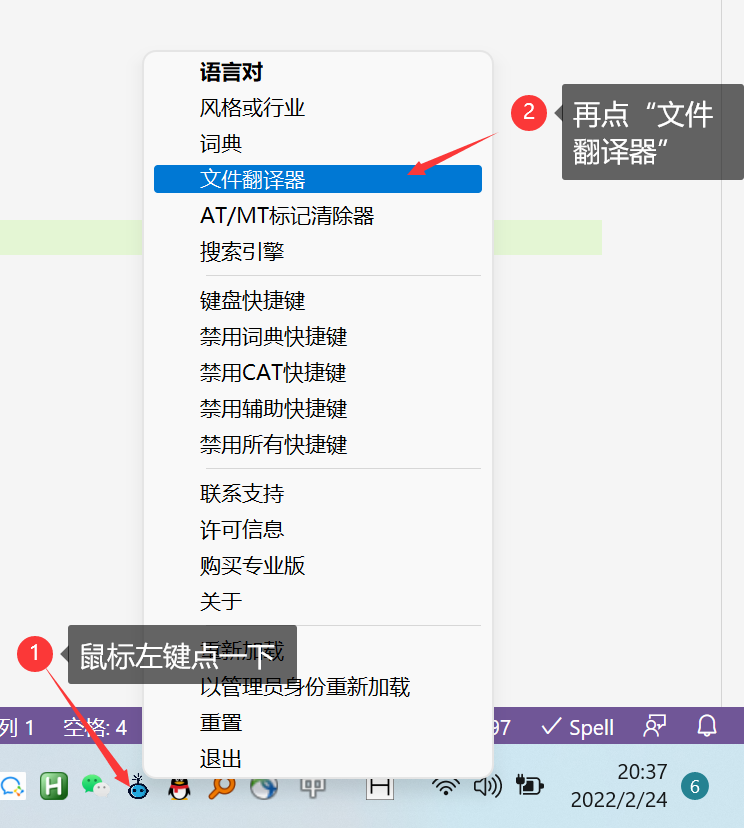This screenshot has width=744, height=828.
Task: Choose 词典 in the context menu
Action: coord(221,144)
